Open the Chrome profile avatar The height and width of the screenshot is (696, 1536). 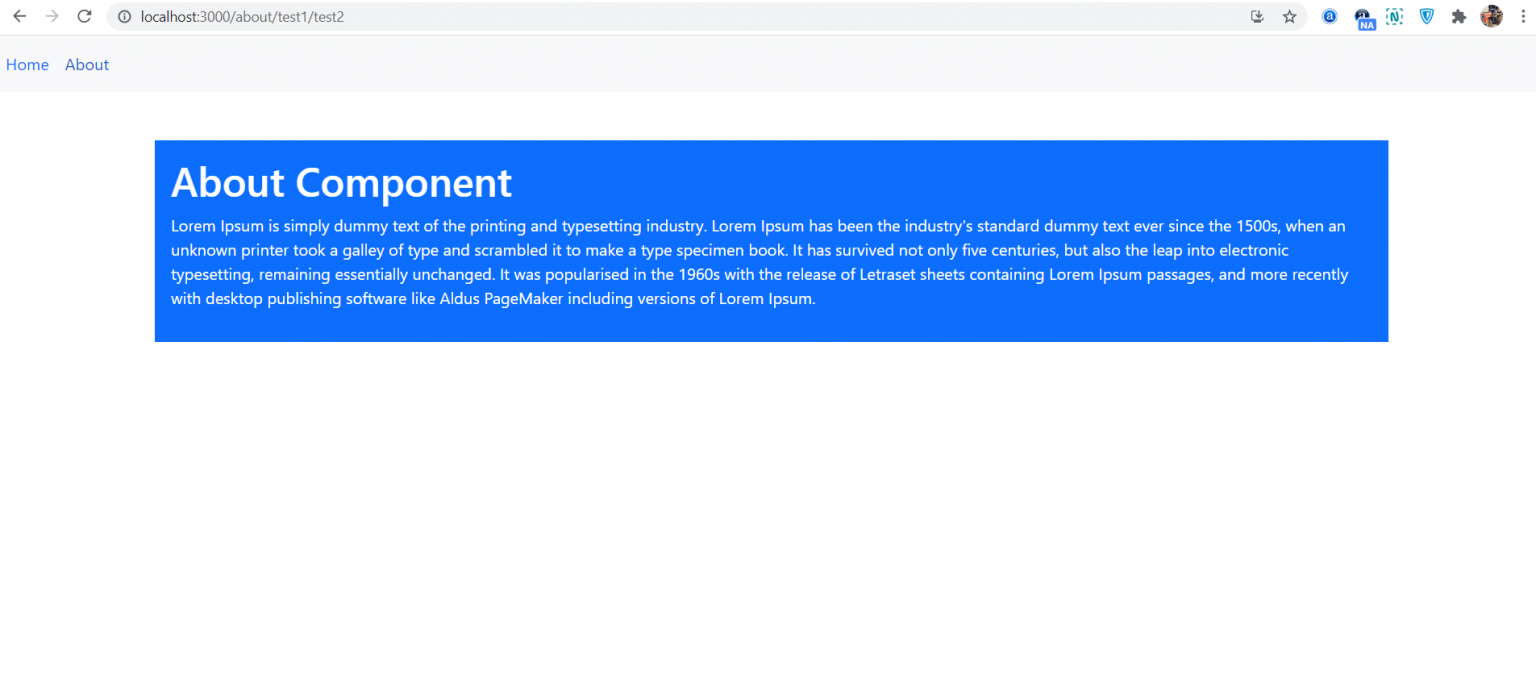coord(1491,16)
